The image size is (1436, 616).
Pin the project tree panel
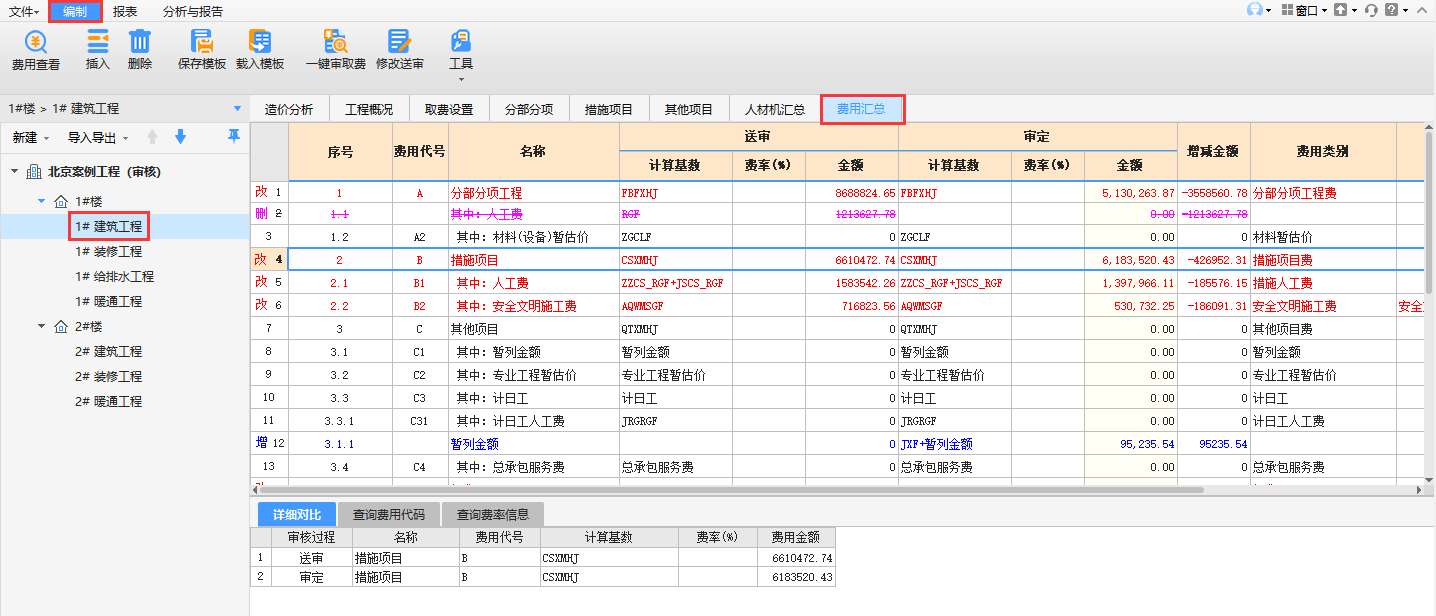(233, 137)
